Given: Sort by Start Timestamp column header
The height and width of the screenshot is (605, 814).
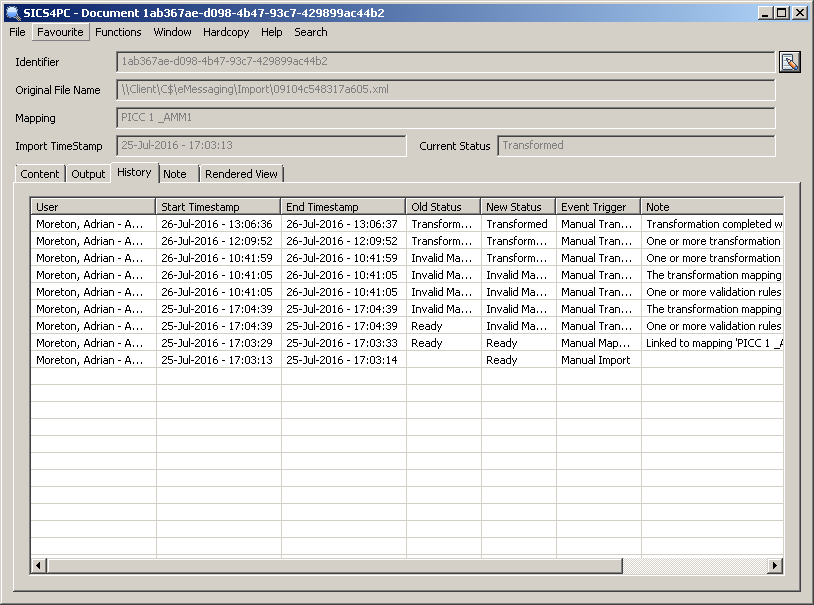Looking at the screenshot, I should (x=218, y=207).
